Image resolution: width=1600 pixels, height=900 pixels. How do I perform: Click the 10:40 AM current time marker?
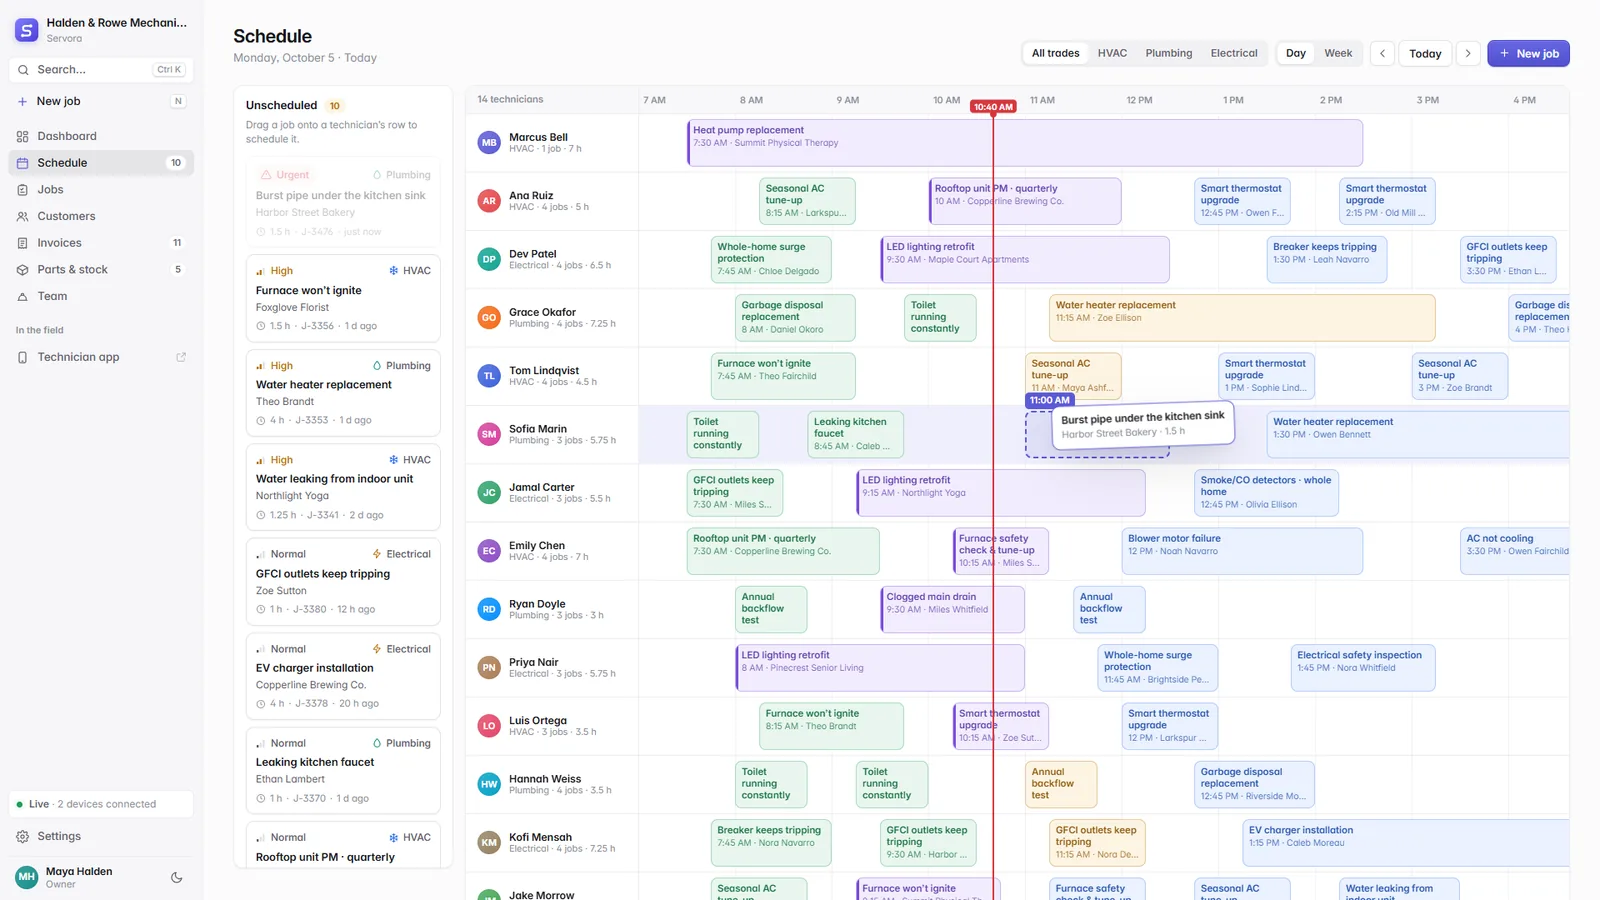click(993, 106)
